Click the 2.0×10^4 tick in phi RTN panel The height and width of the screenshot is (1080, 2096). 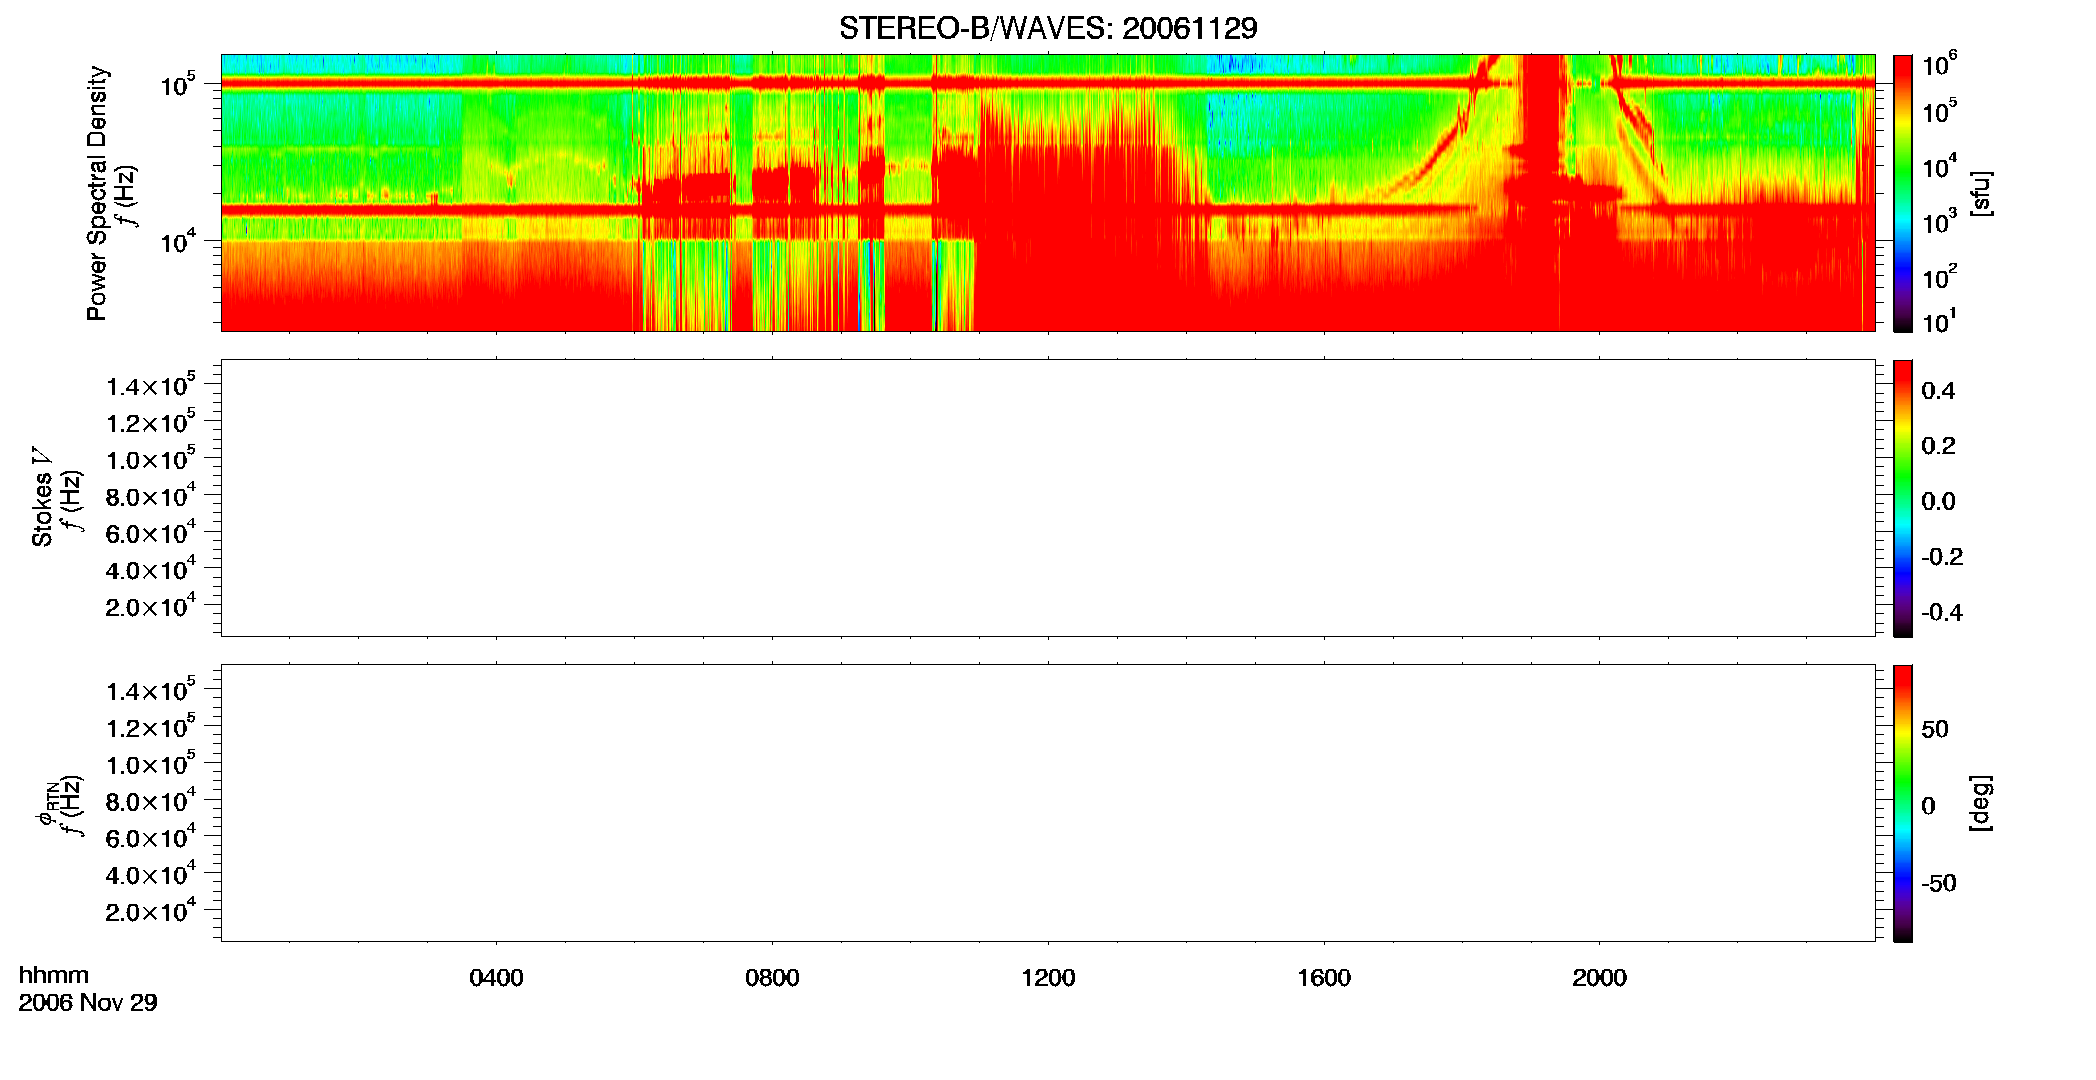(151, 910)
